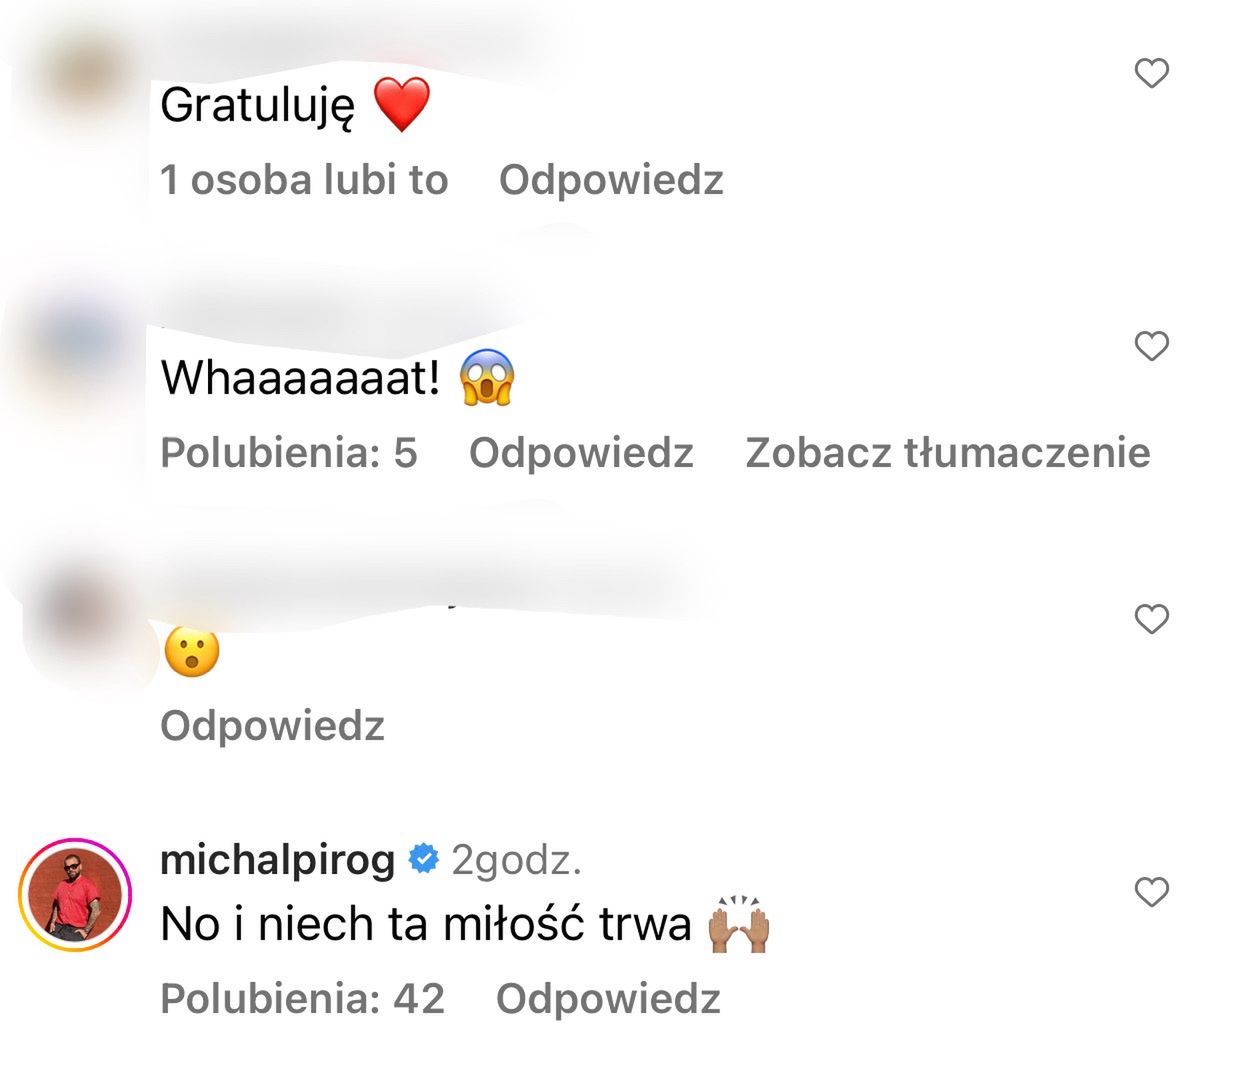
Task: View who liked "Gratuluję" comment
Action: click(x=304, y=180)
